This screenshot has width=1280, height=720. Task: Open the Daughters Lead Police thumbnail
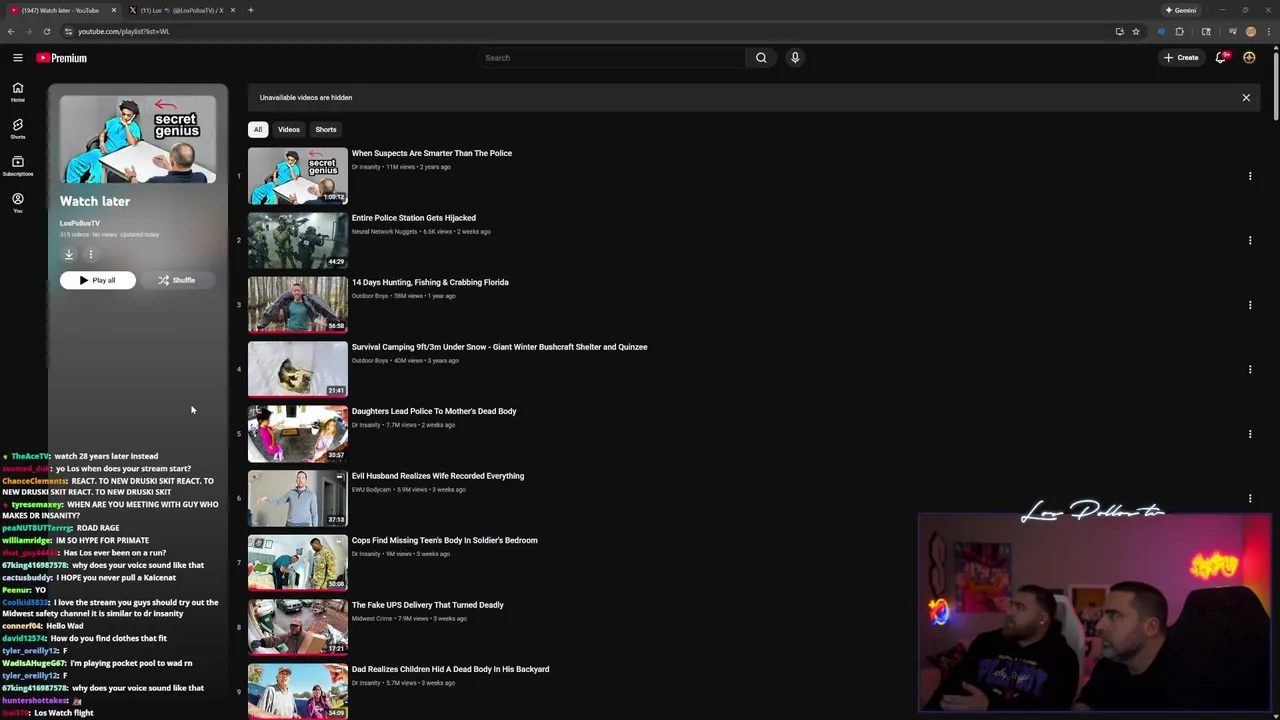298,434
